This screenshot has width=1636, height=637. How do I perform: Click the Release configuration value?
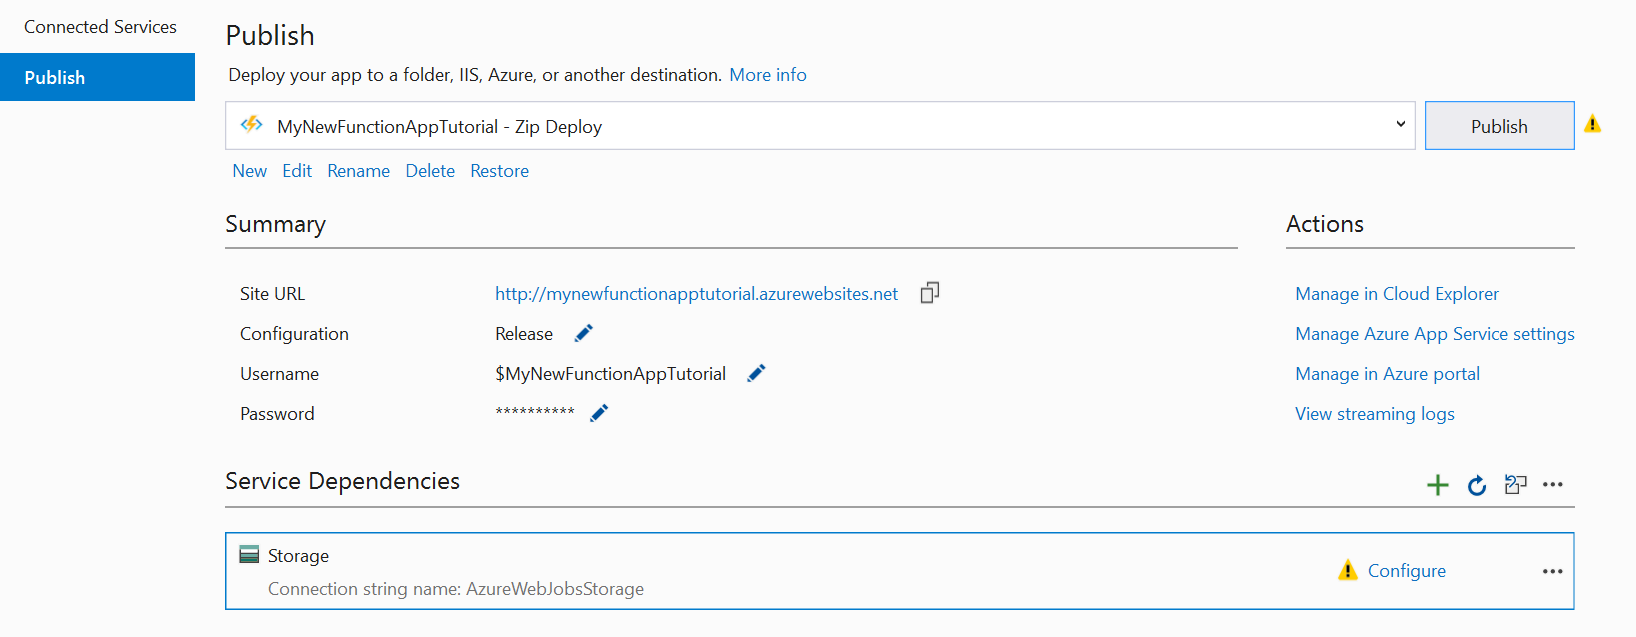(x=524, y=334)
